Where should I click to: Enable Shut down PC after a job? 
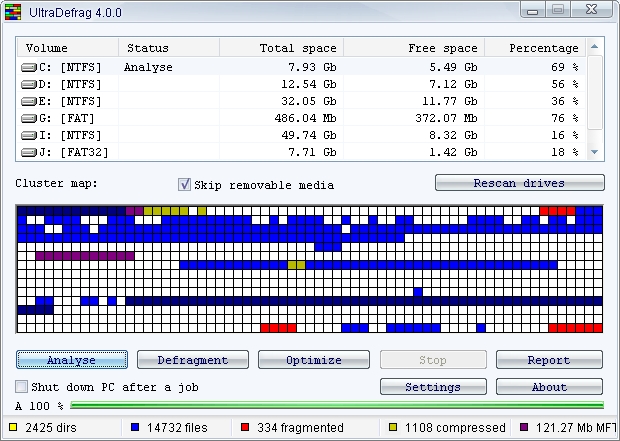pyautogui.click(x=22, y=386)
